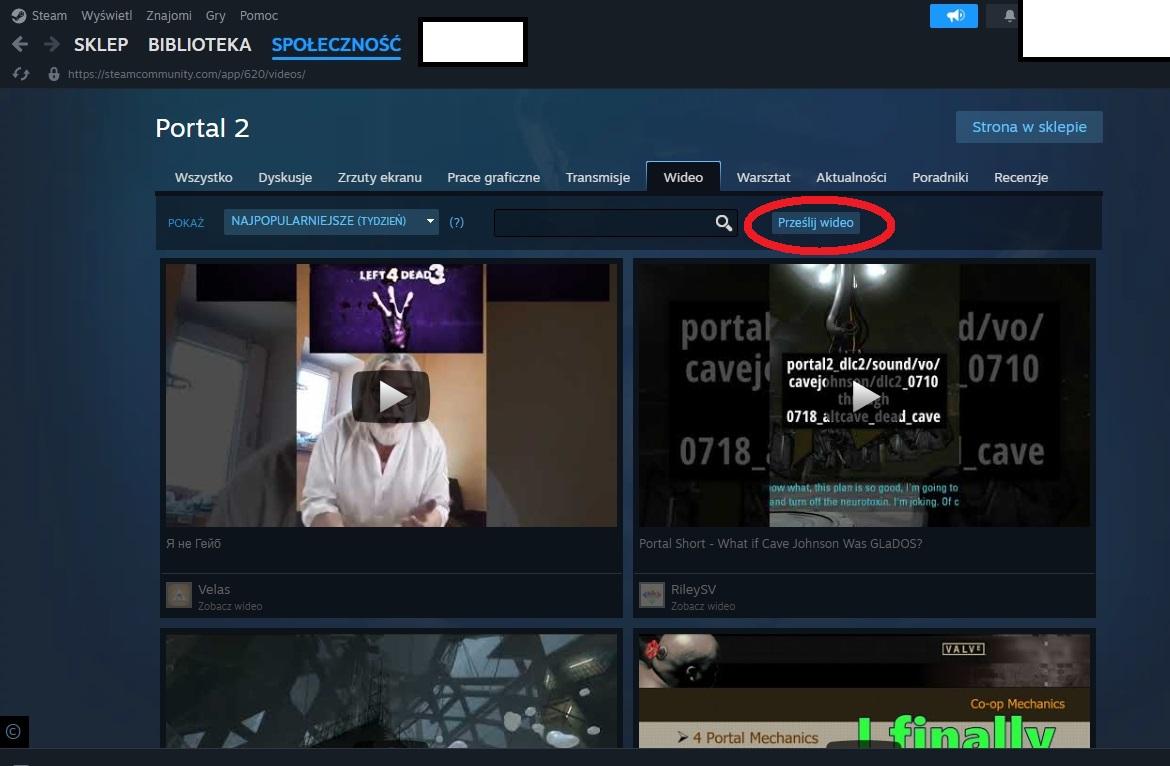
Task: Switch to the Prace graficzne tab
Action: [493, 178]
